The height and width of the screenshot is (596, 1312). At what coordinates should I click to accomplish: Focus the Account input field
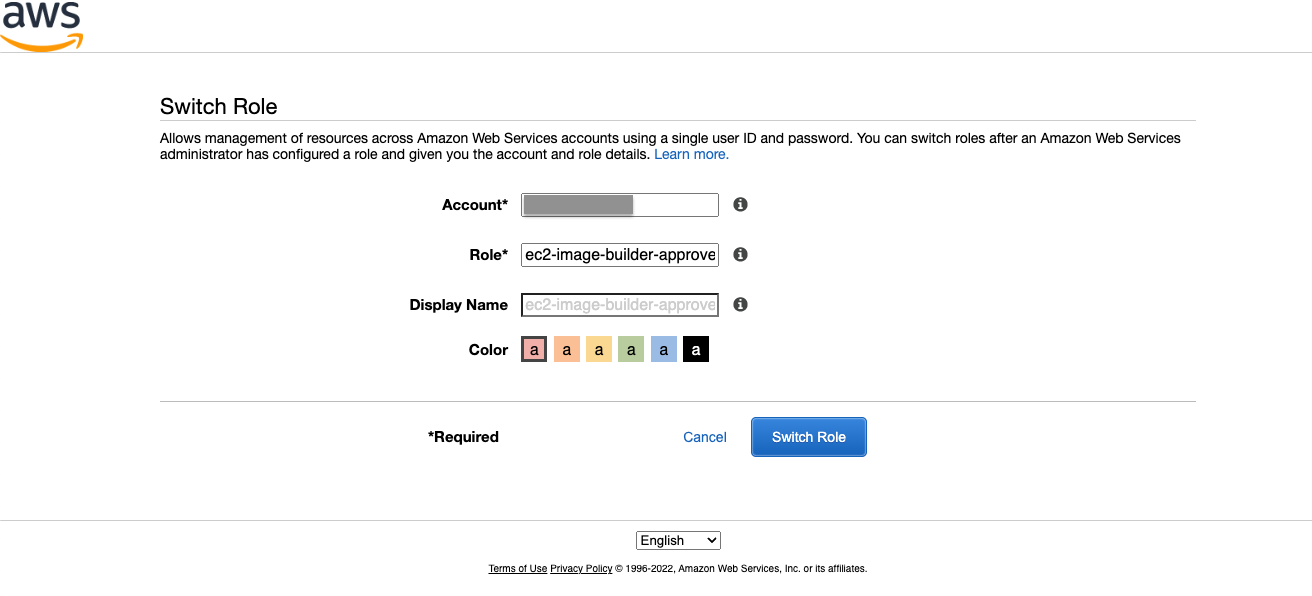click(620, 205)
